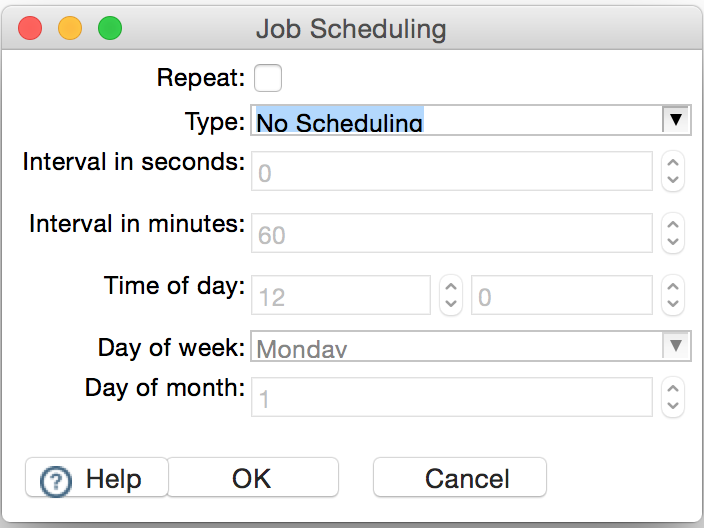Click the Type dropdown arrow button
The image size is (704, 528).
coord(677,121)
